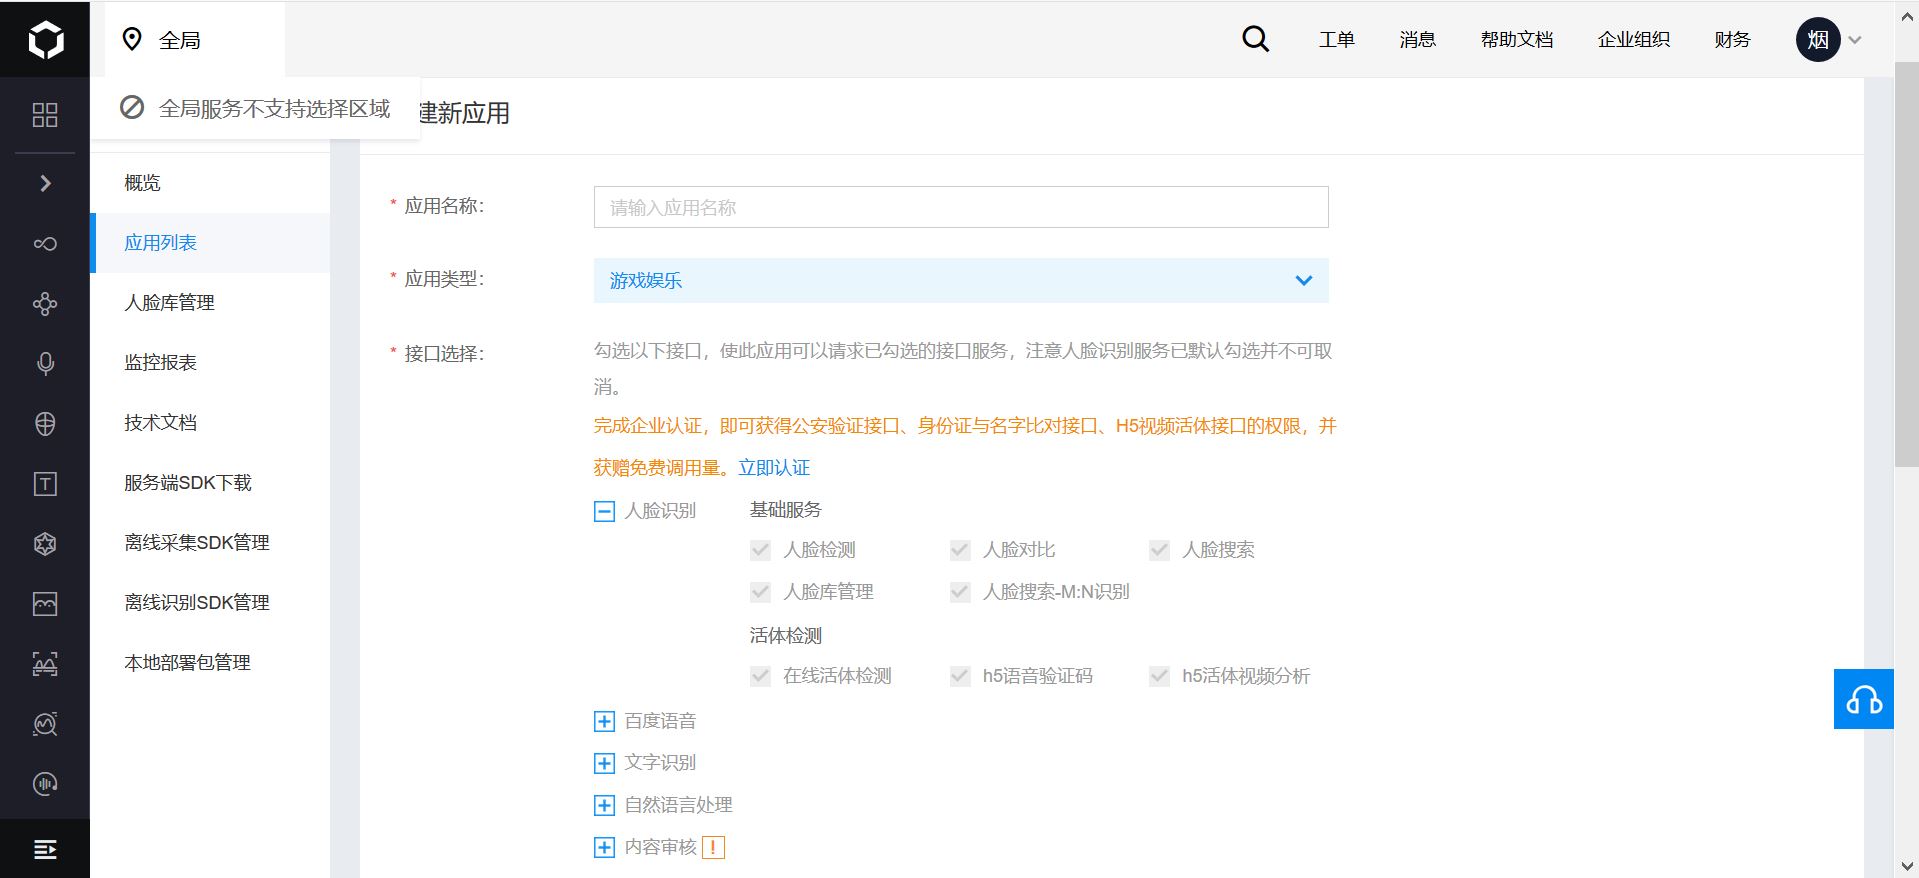Collapse the 人脸识别 interface group

click(x=604, y=512)
